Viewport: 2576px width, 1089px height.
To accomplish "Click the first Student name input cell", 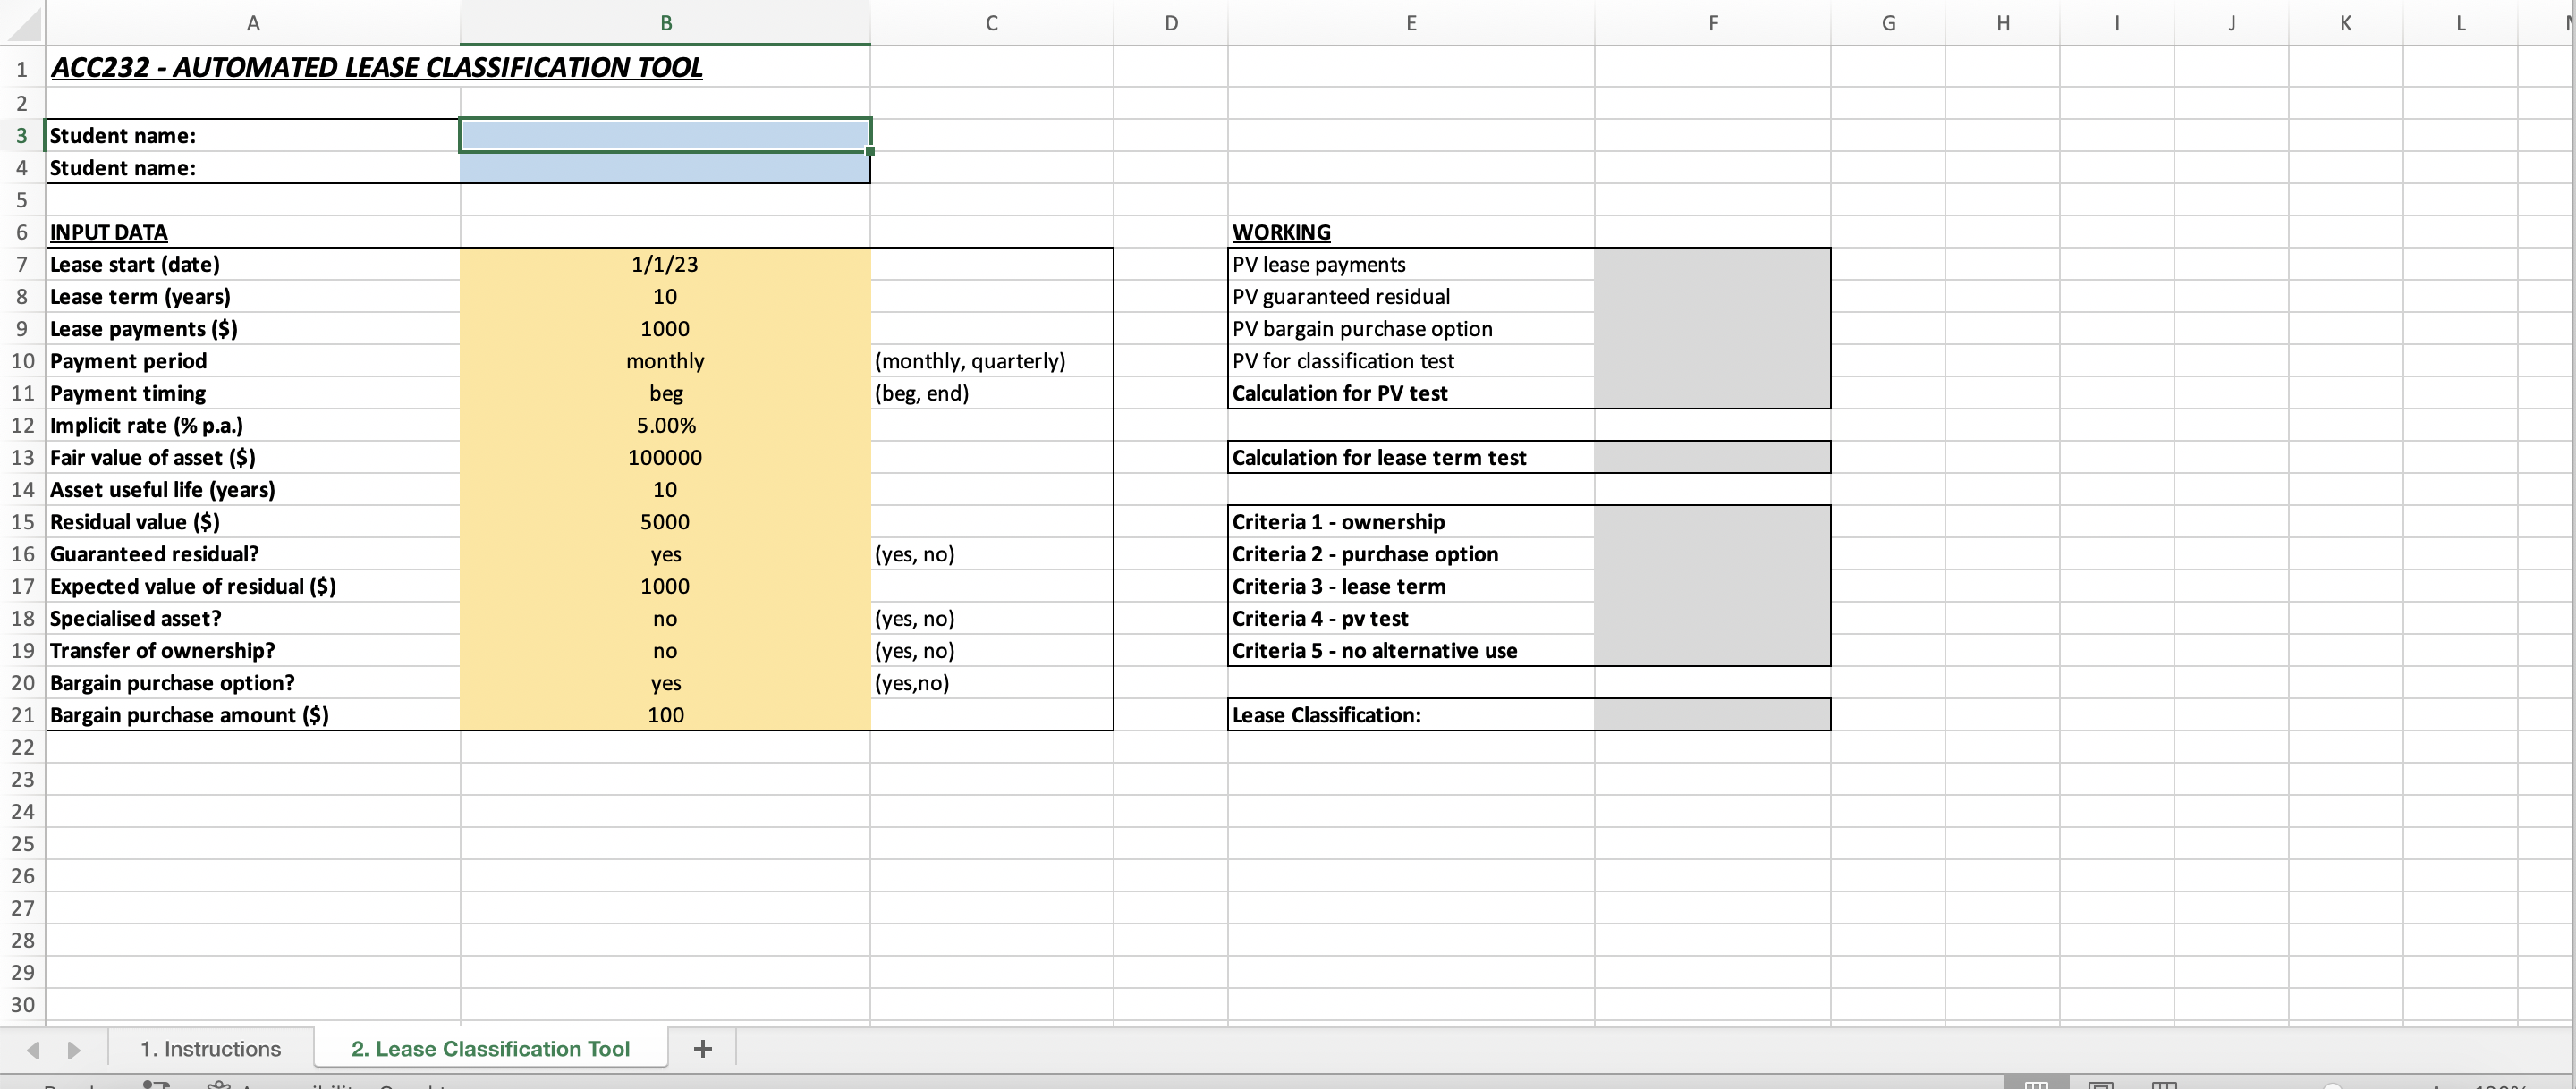I will (665, 135).
